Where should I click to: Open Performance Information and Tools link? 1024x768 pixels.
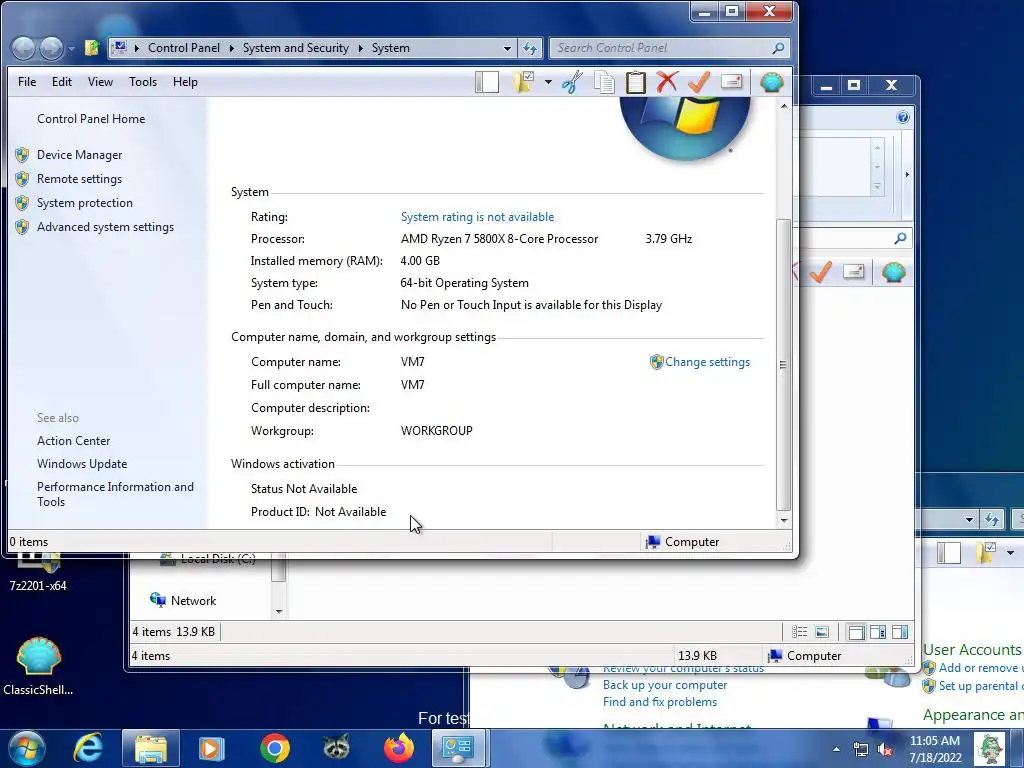tap(115, 494)
